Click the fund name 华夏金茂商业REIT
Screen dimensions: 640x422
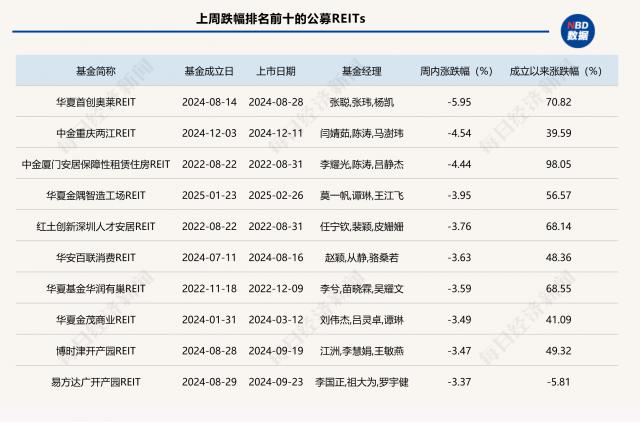pos(96,320)
